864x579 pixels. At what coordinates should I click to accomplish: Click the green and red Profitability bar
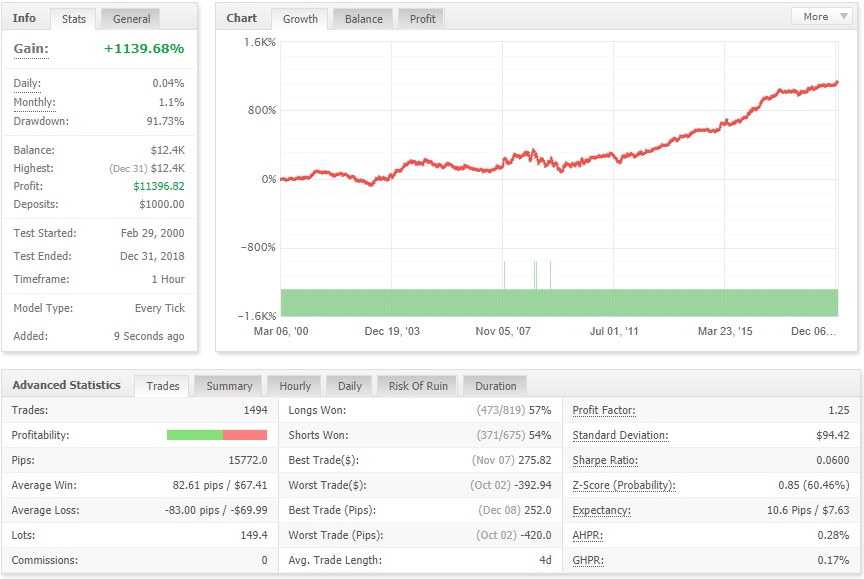tap(217, 435)
